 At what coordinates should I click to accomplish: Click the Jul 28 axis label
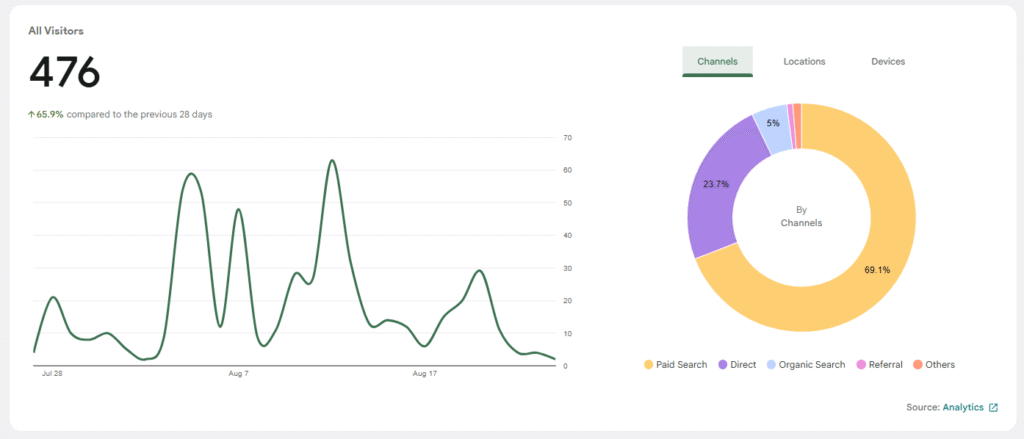[x=52, y=374]
